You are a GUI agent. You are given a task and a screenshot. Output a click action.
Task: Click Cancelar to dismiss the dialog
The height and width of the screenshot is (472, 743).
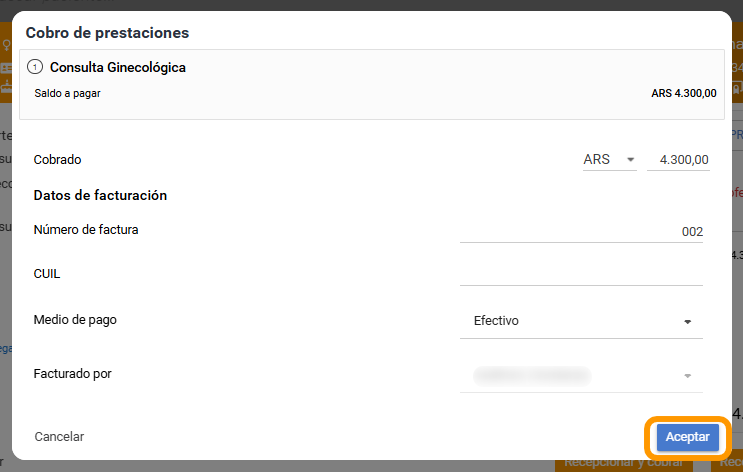[x=59, y=436]
